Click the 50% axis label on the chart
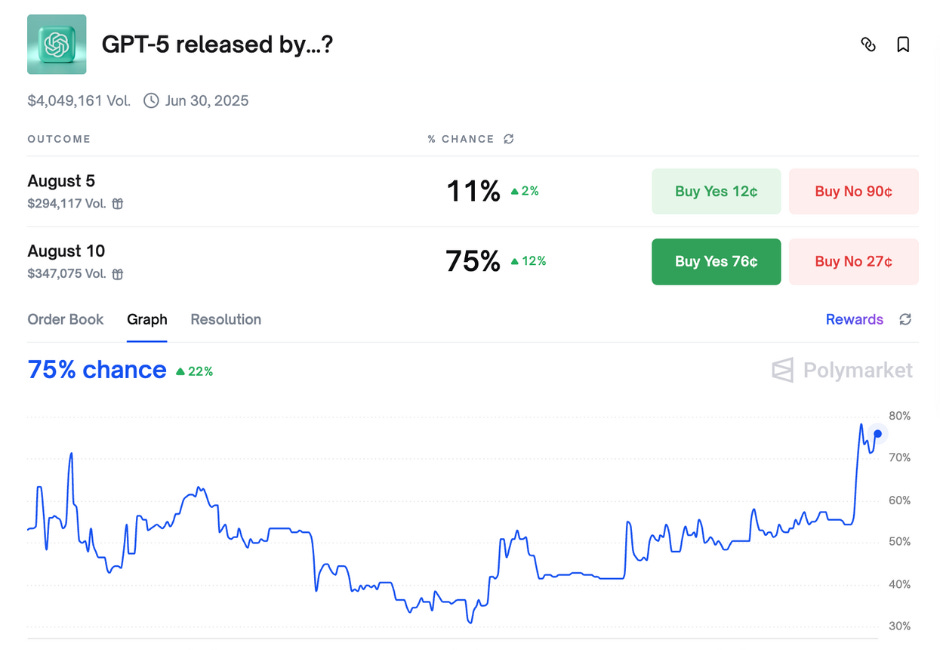The image size is (940, 650). (899, 542)
